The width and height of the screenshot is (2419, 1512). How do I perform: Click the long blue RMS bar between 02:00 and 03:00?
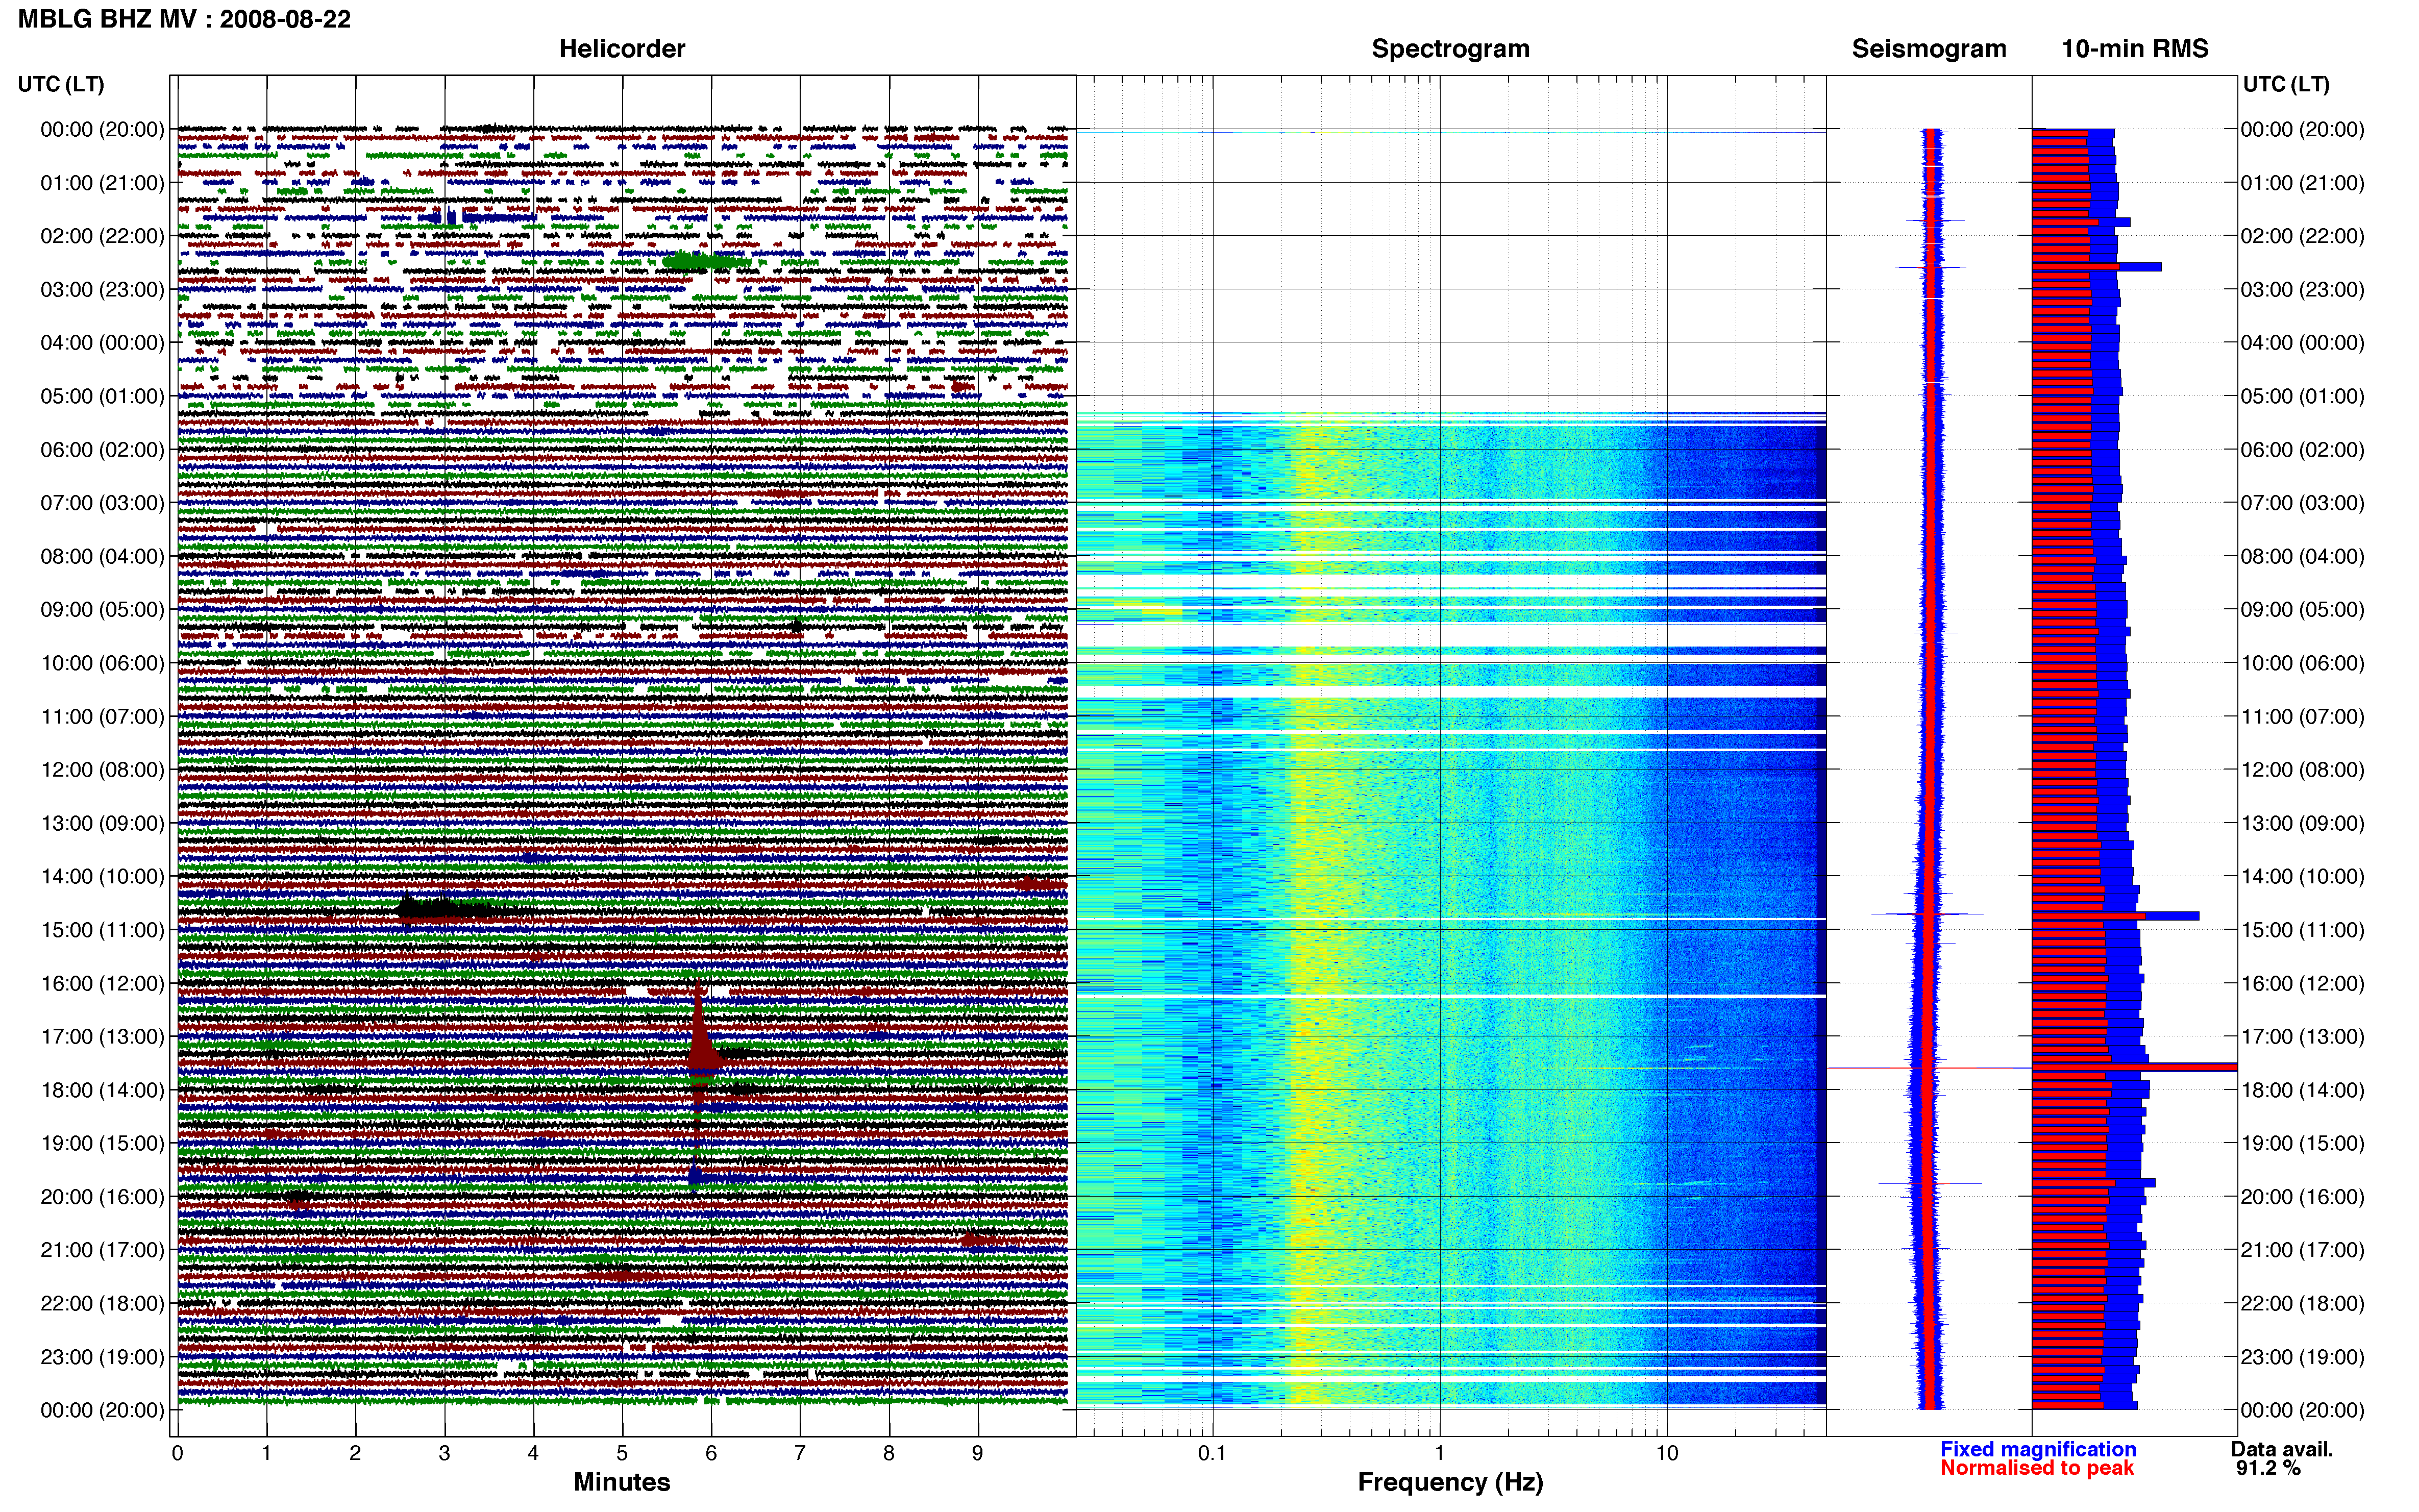(x=2096, y=267)
